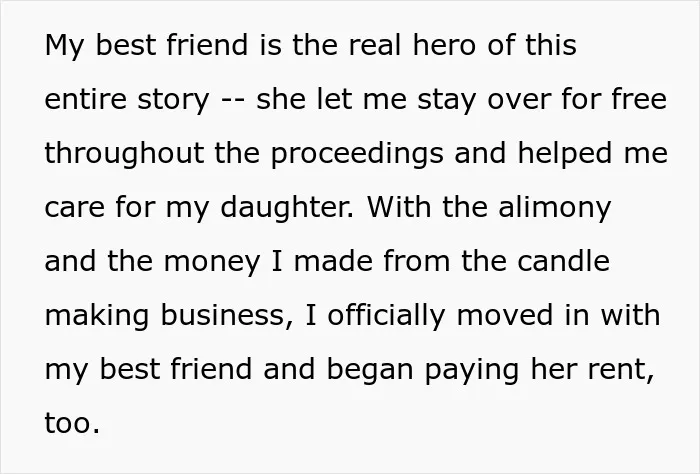
Task: Click on the word "proceedings"
Action: click(x=357, y=154)
